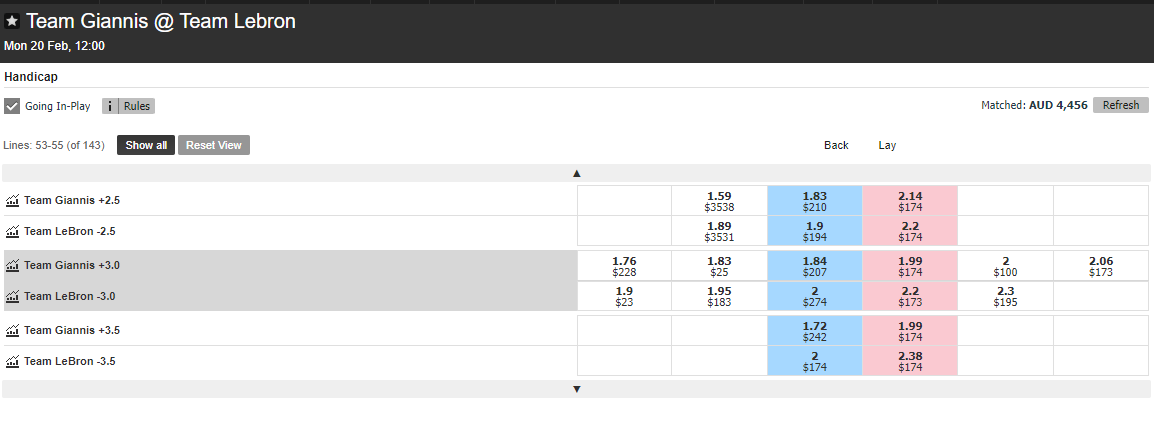This screenshot has height=426, width=1154.
Task: Open chart icon for Team LeBron -3.0
Action: [12, 297]
